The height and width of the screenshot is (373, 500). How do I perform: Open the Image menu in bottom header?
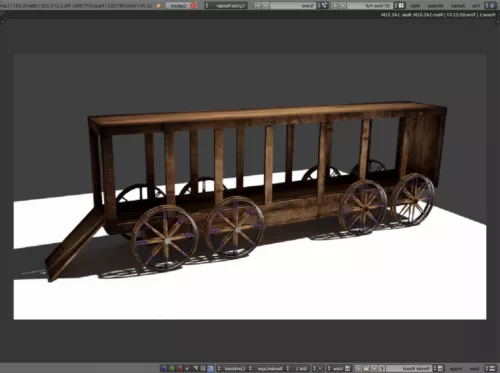pos(456,369)
